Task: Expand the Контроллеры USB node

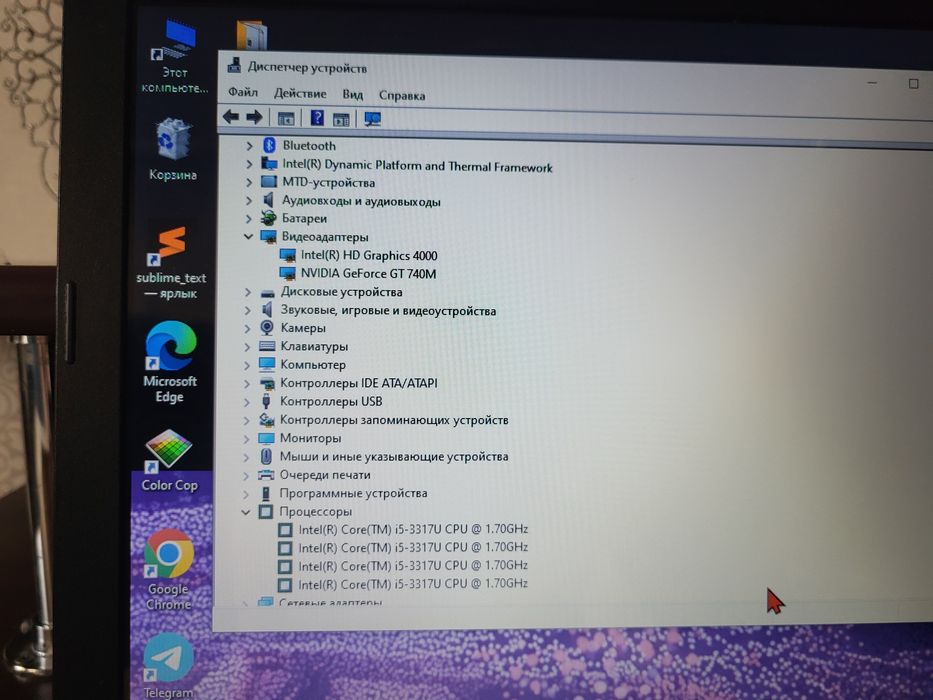Action: 247,402
